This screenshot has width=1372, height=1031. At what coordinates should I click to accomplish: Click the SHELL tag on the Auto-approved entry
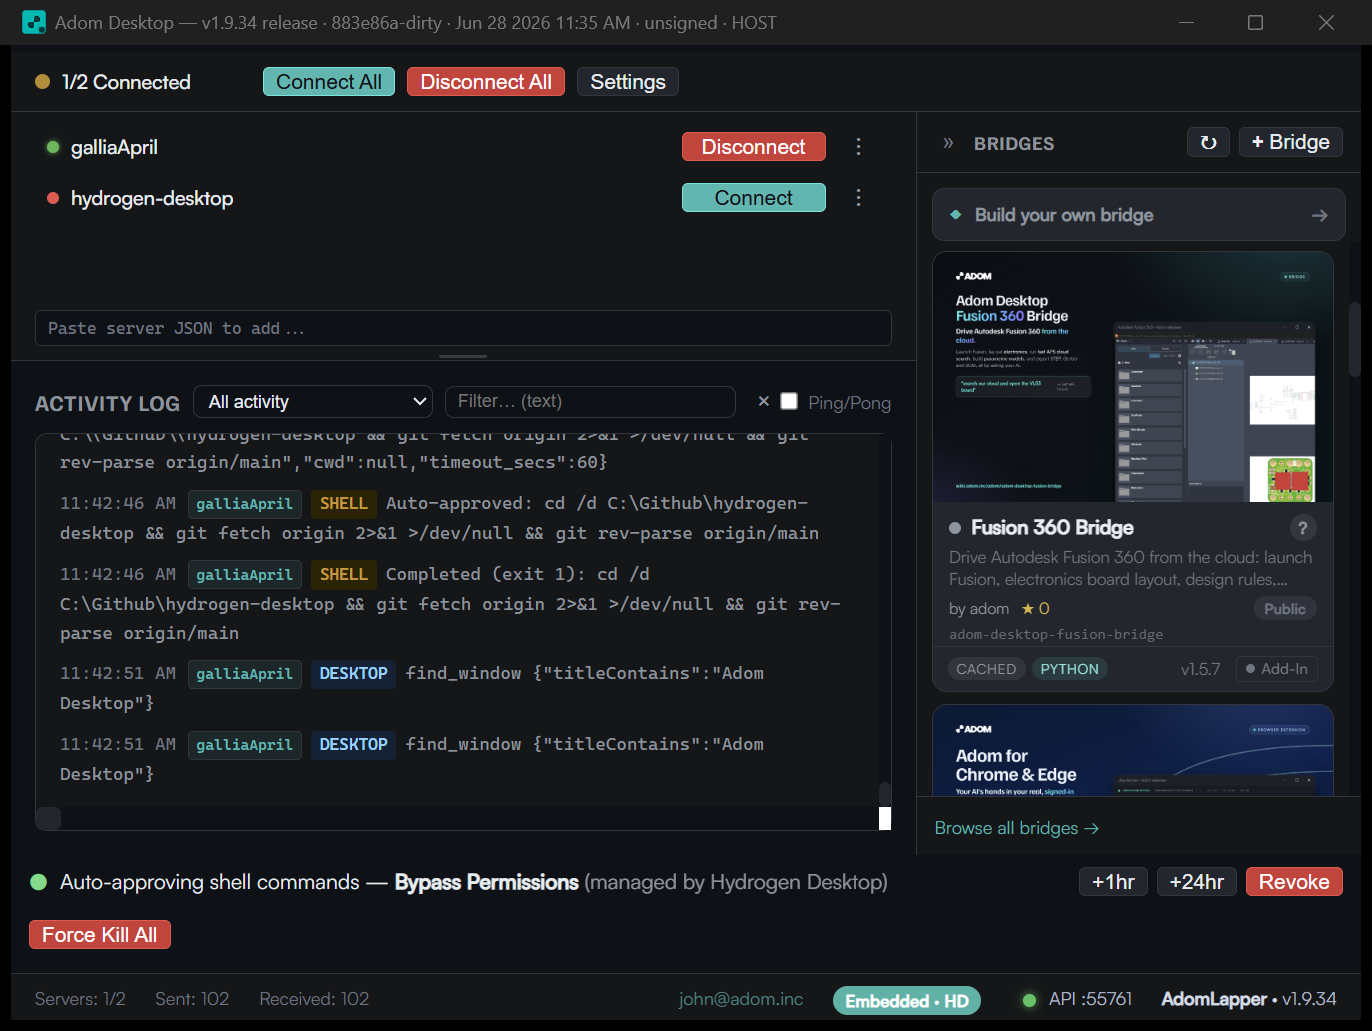point(344,504)
